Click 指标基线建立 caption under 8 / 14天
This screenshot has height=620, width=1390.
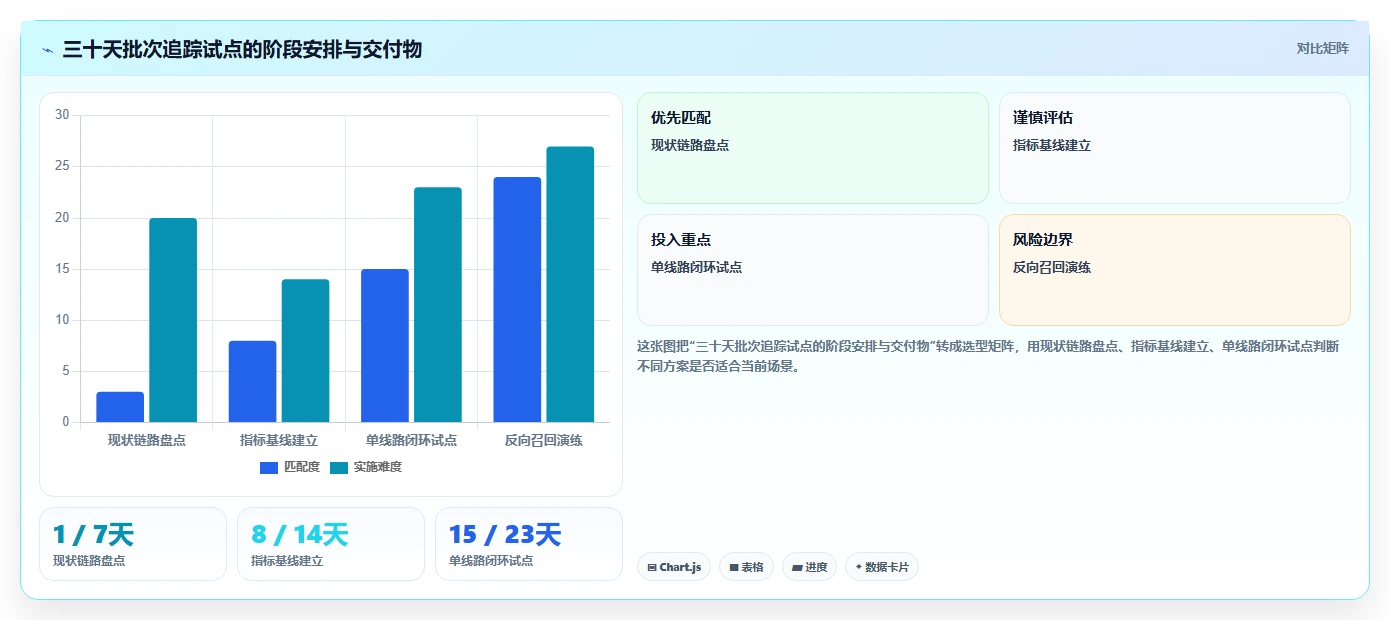pos(287,561)
